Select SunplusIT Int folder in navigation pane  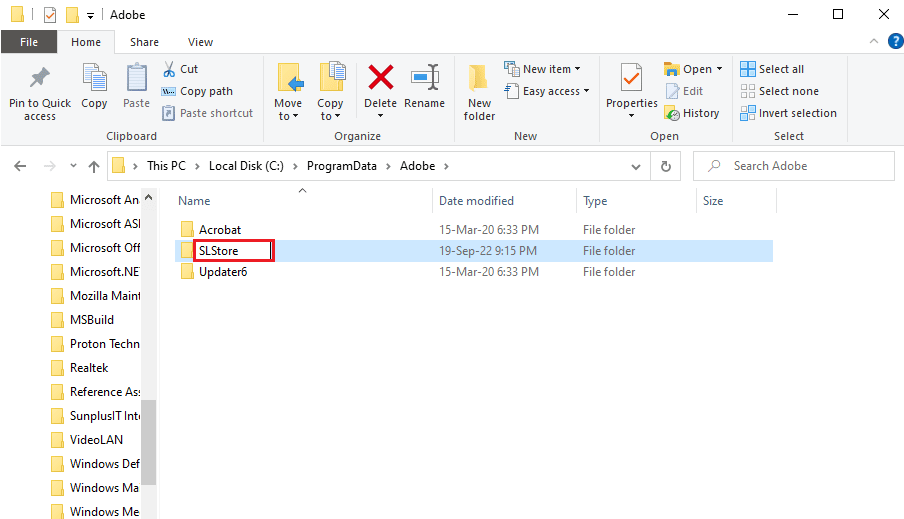tap(96, 415)
